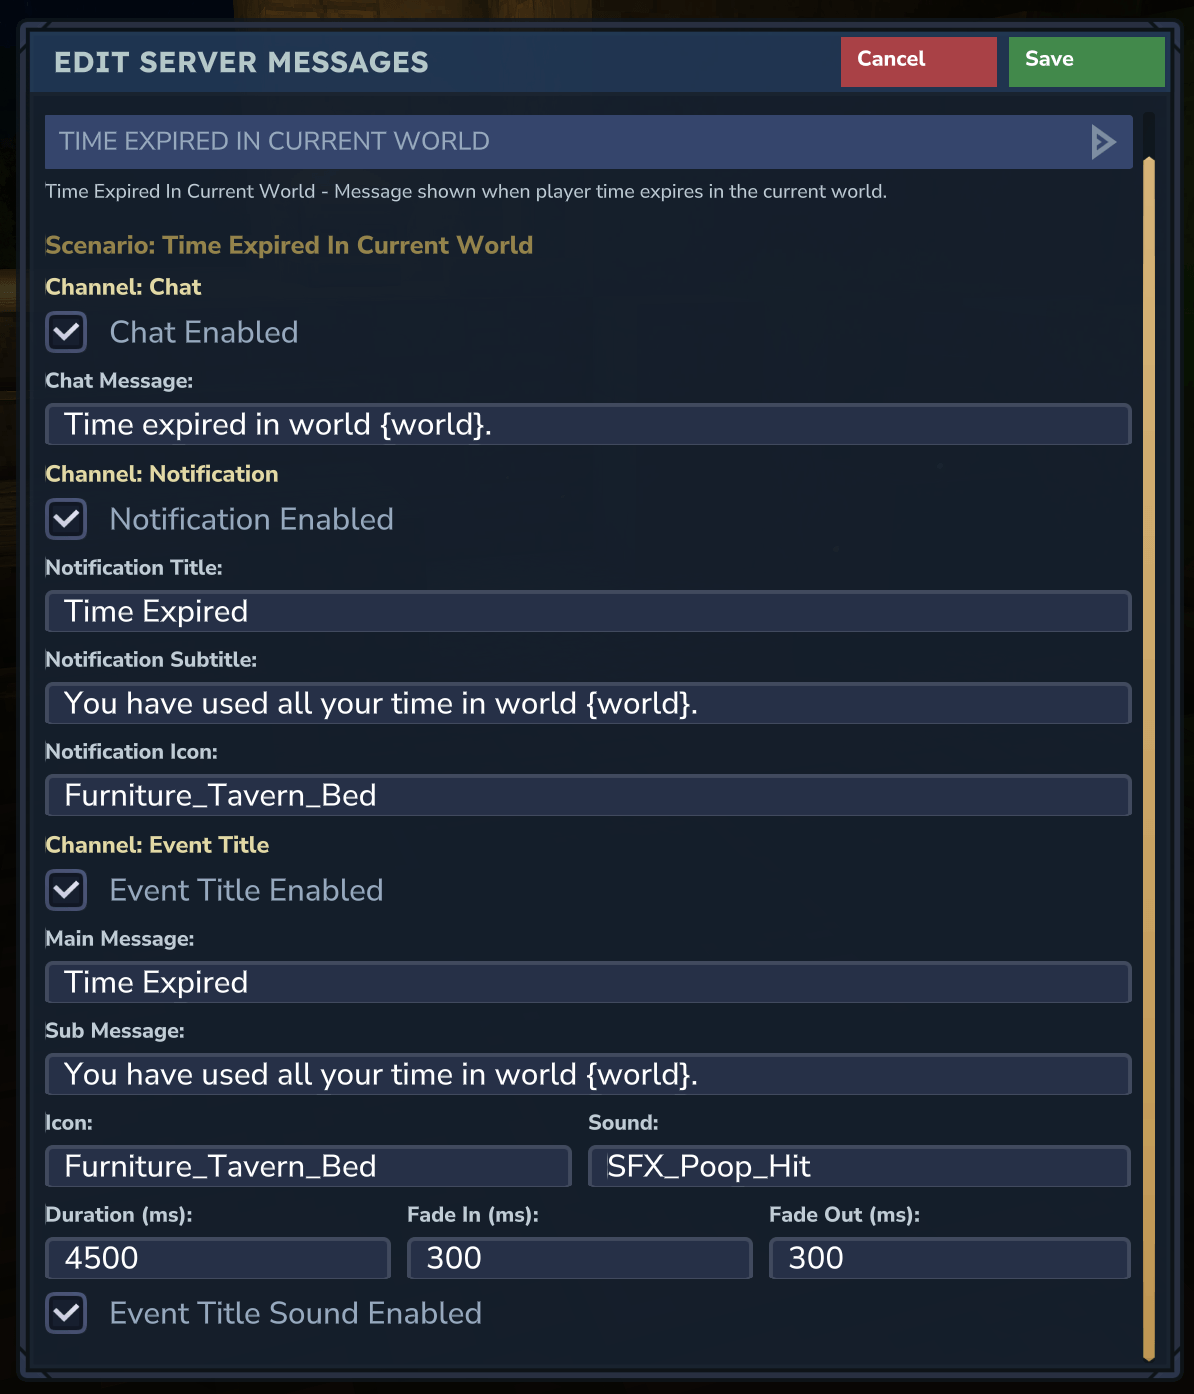This screenshot has height=1394, width=1194.
Task: Change the Sound field SFX_Poop_Hit
Action: 859,1167
